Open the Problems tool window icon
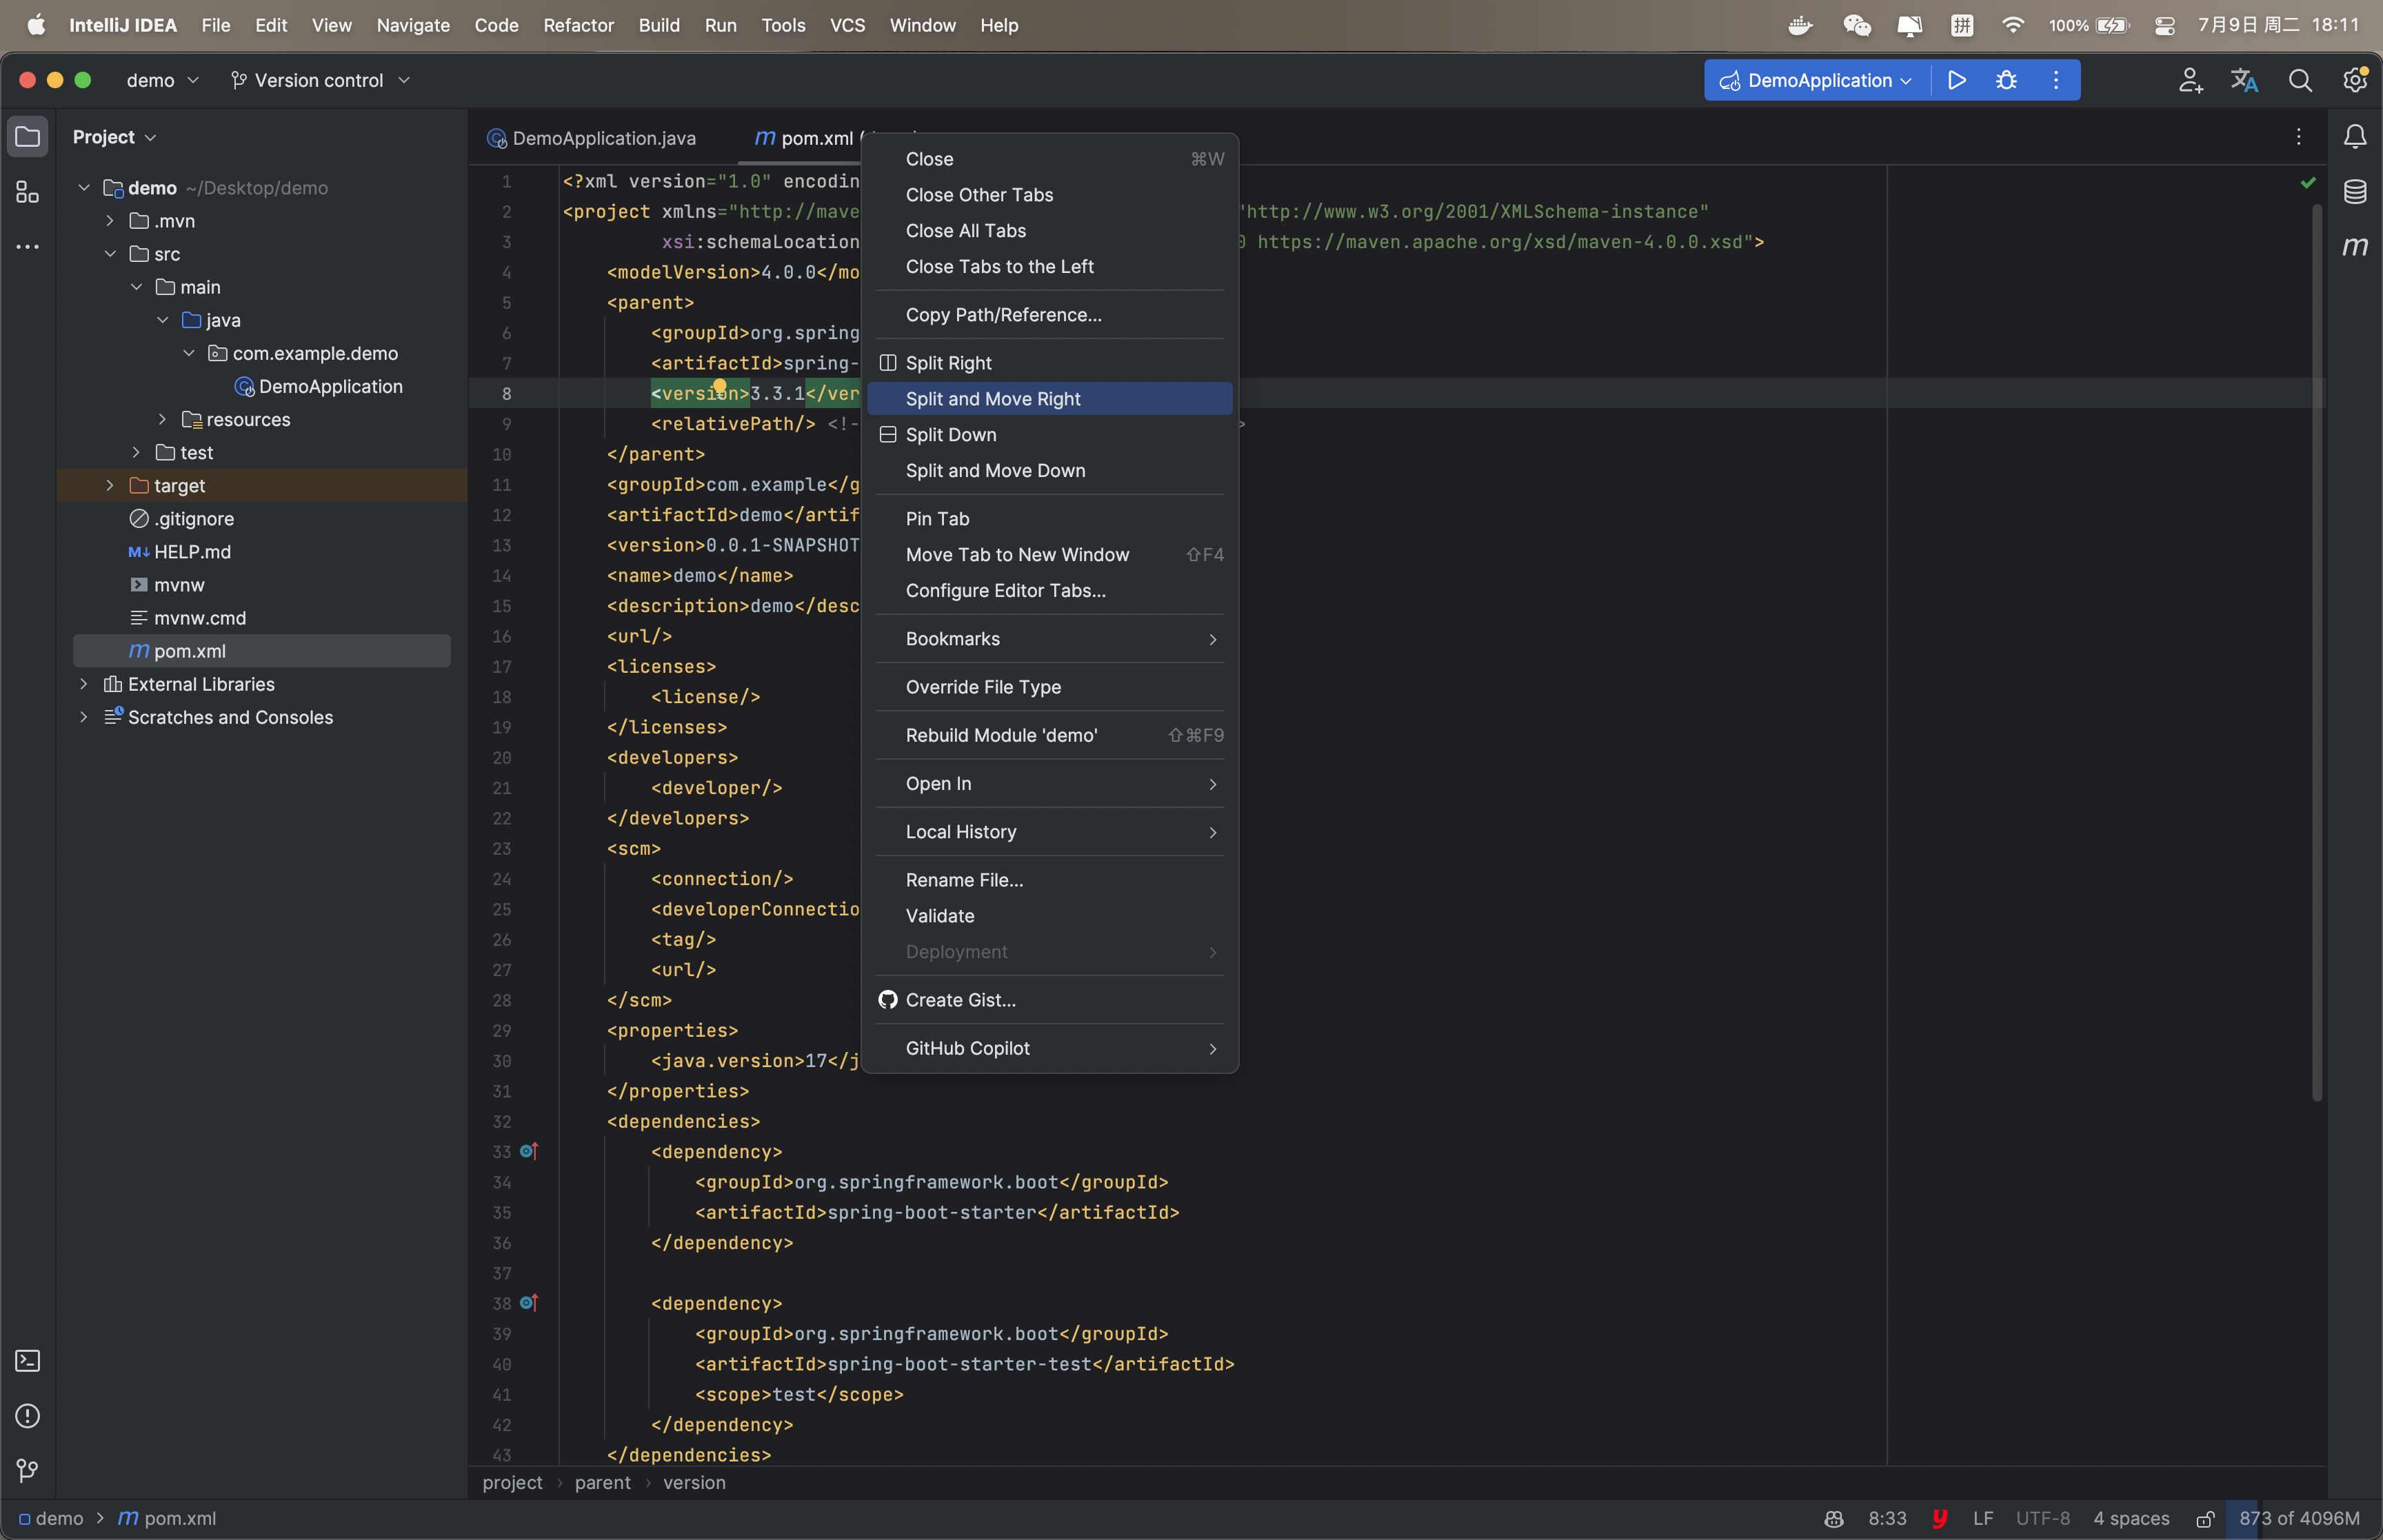This screenshot has height=1540, width=2383. pyautogui.click(x=27, y=1416)
